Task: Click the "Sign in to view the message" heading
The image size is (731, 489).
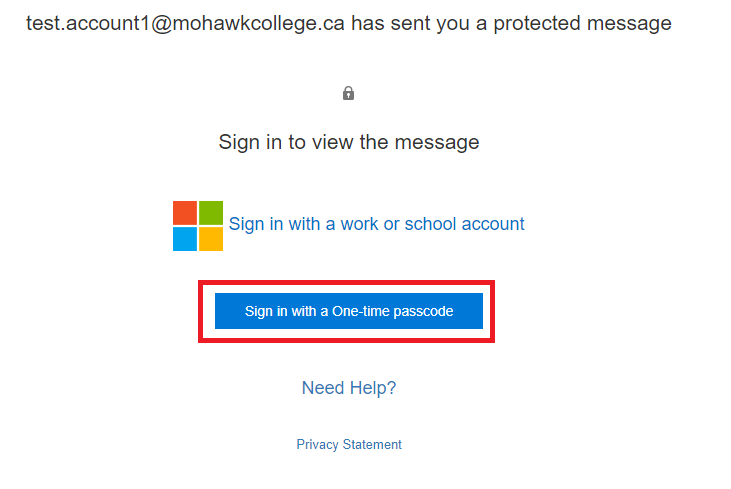Action: (349, 142)
